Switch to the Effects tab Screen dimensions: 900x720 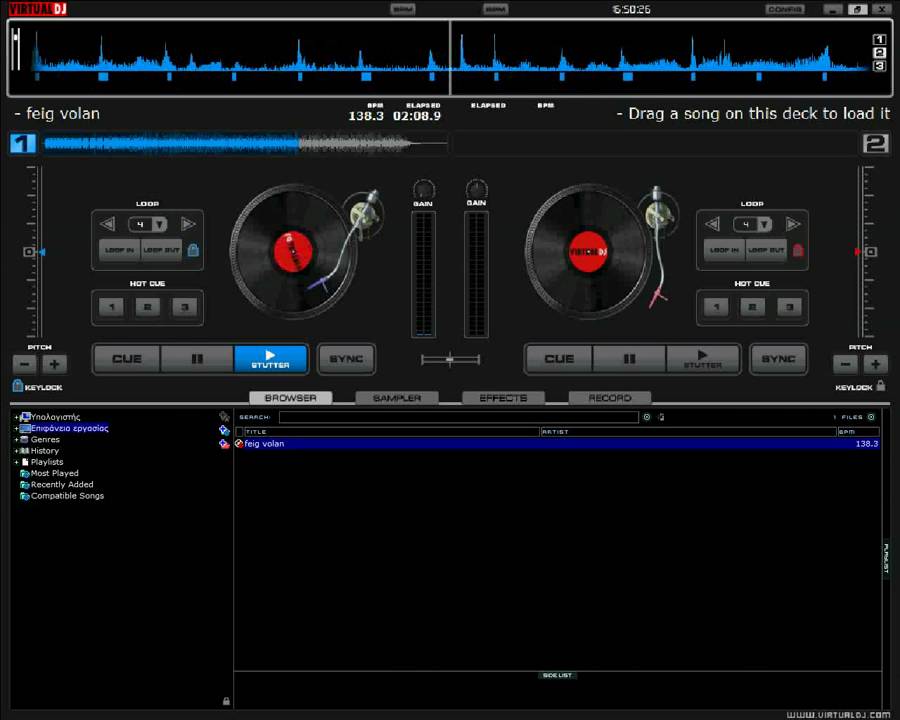point(503,398)
